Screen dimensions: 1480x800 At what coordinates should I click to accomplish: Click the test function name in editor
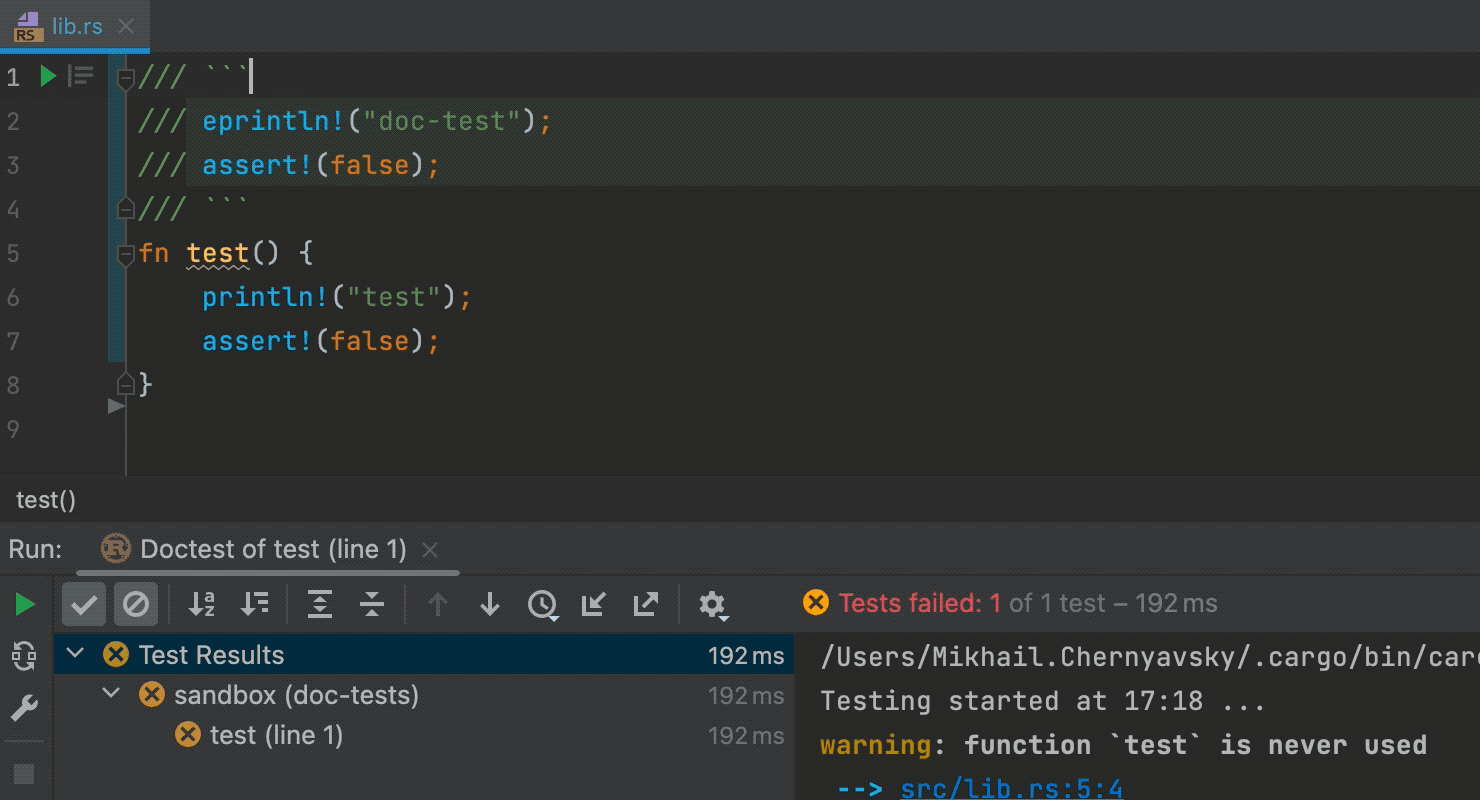click(x=218, y=253)
